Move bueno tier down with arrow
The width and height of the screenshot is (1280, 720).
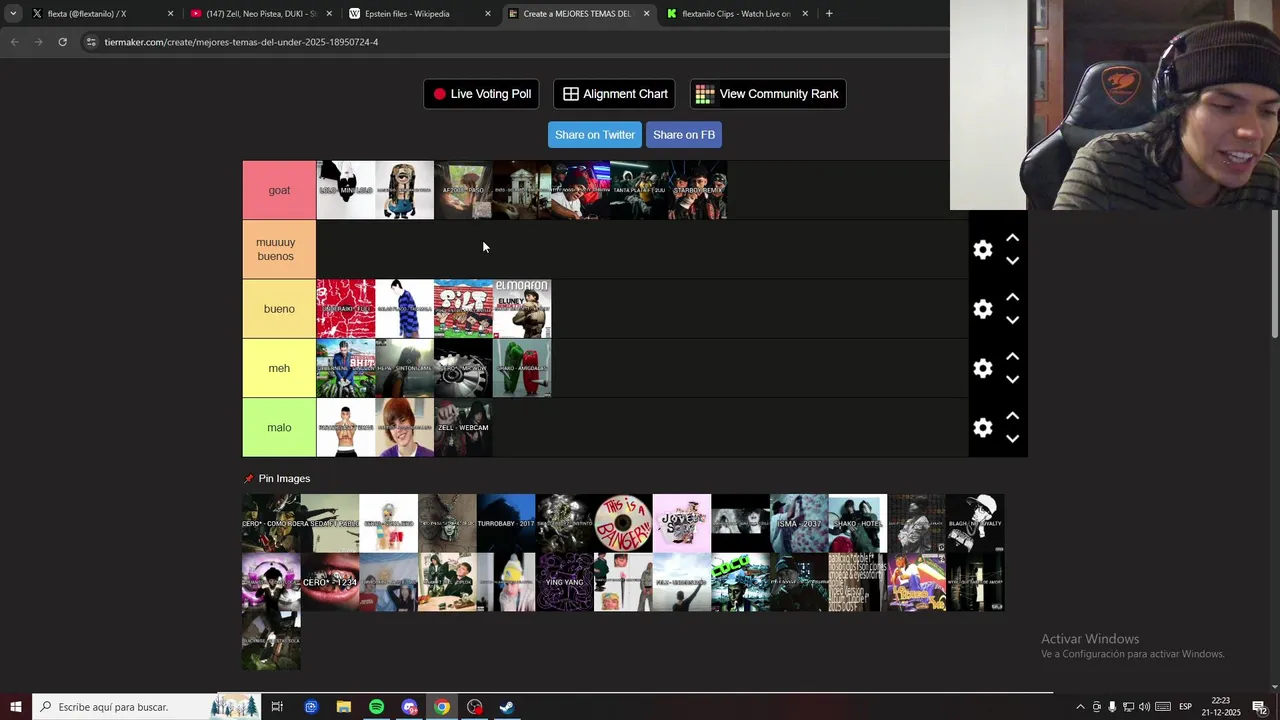[x=1012, y=320]
